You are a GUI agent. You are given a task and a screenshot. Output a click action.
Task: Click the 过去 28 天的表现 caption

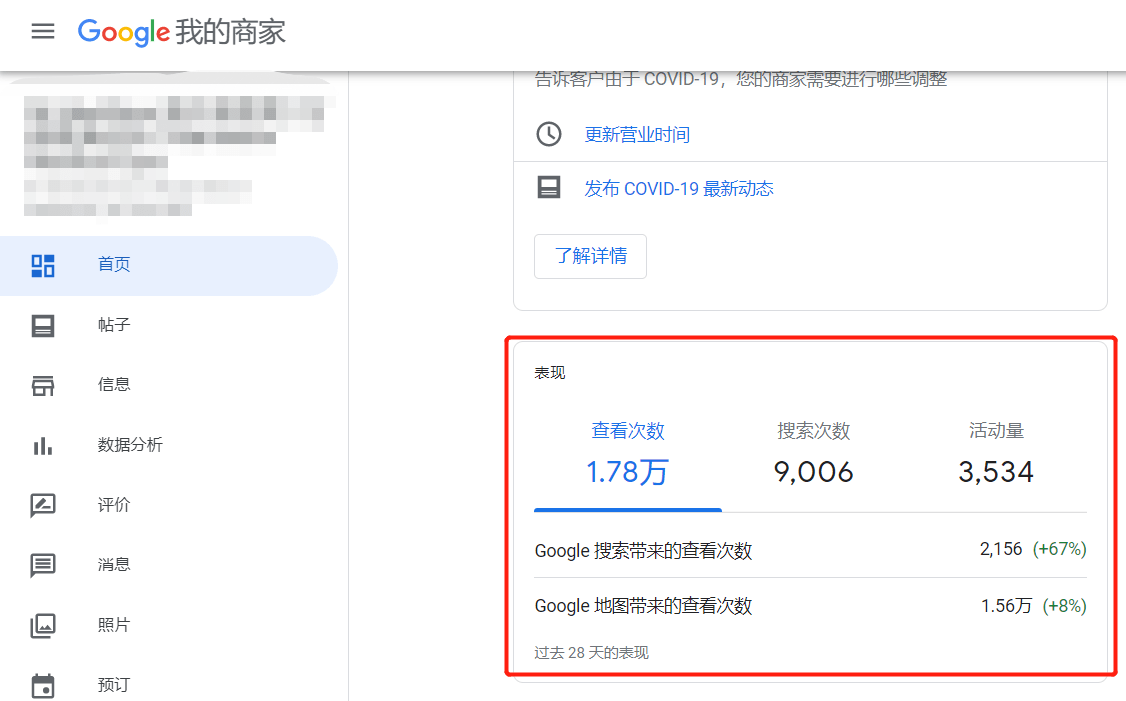point(592,653)
